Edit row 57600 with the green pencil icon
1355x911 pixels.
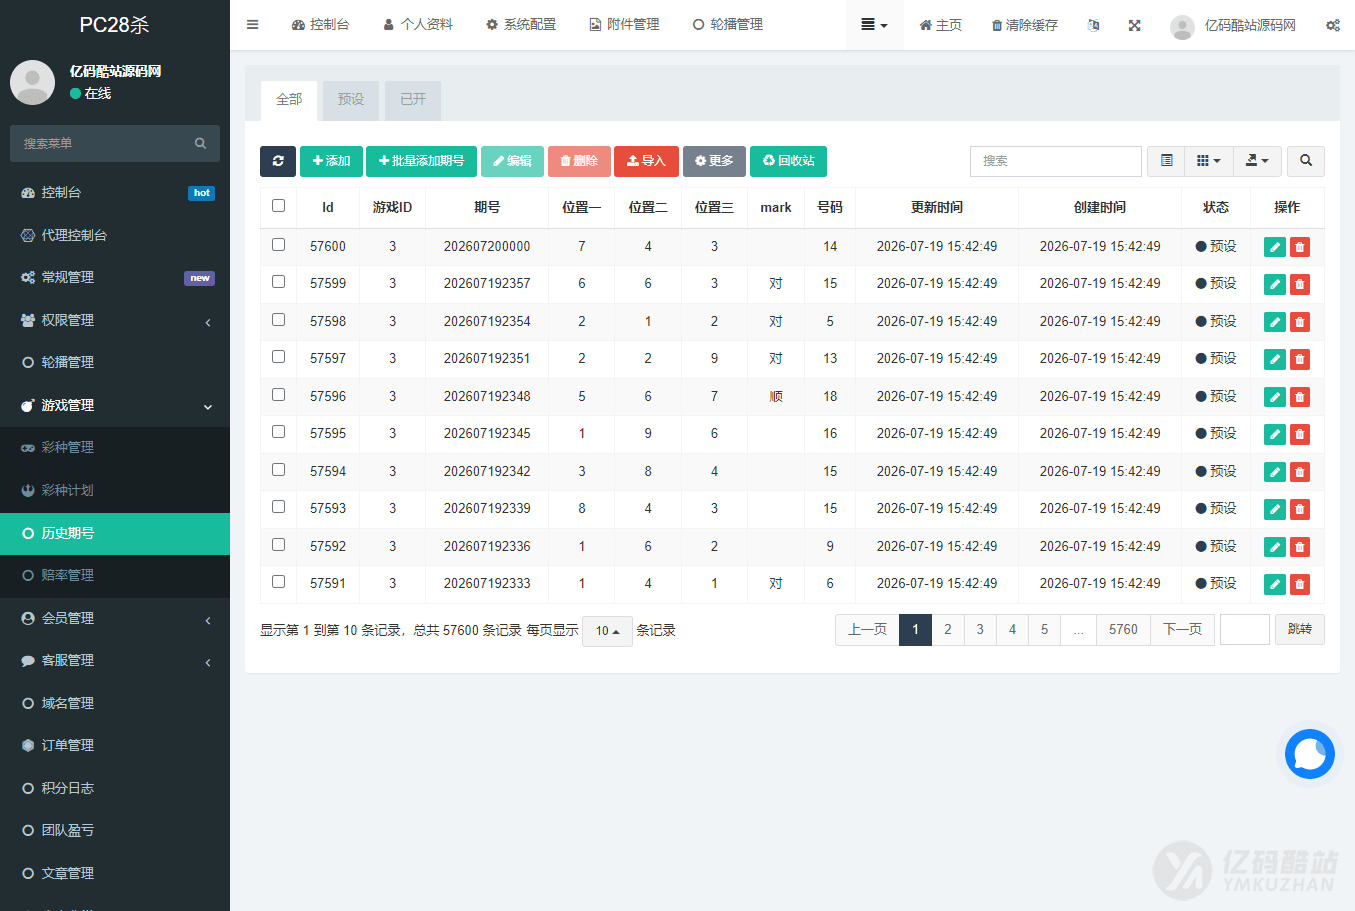click(x=1275, y=247)
